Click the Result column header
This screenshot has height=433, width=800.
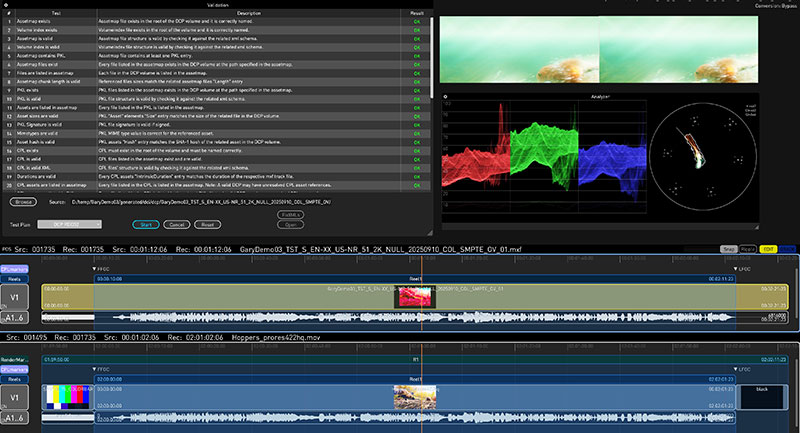click(x=416, y=13)
